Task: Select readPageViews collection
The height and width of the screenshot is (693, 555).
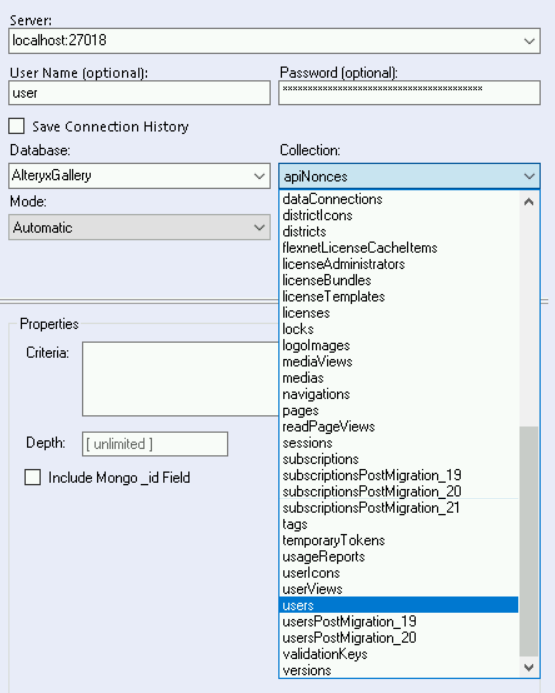Action: [399, 426]
